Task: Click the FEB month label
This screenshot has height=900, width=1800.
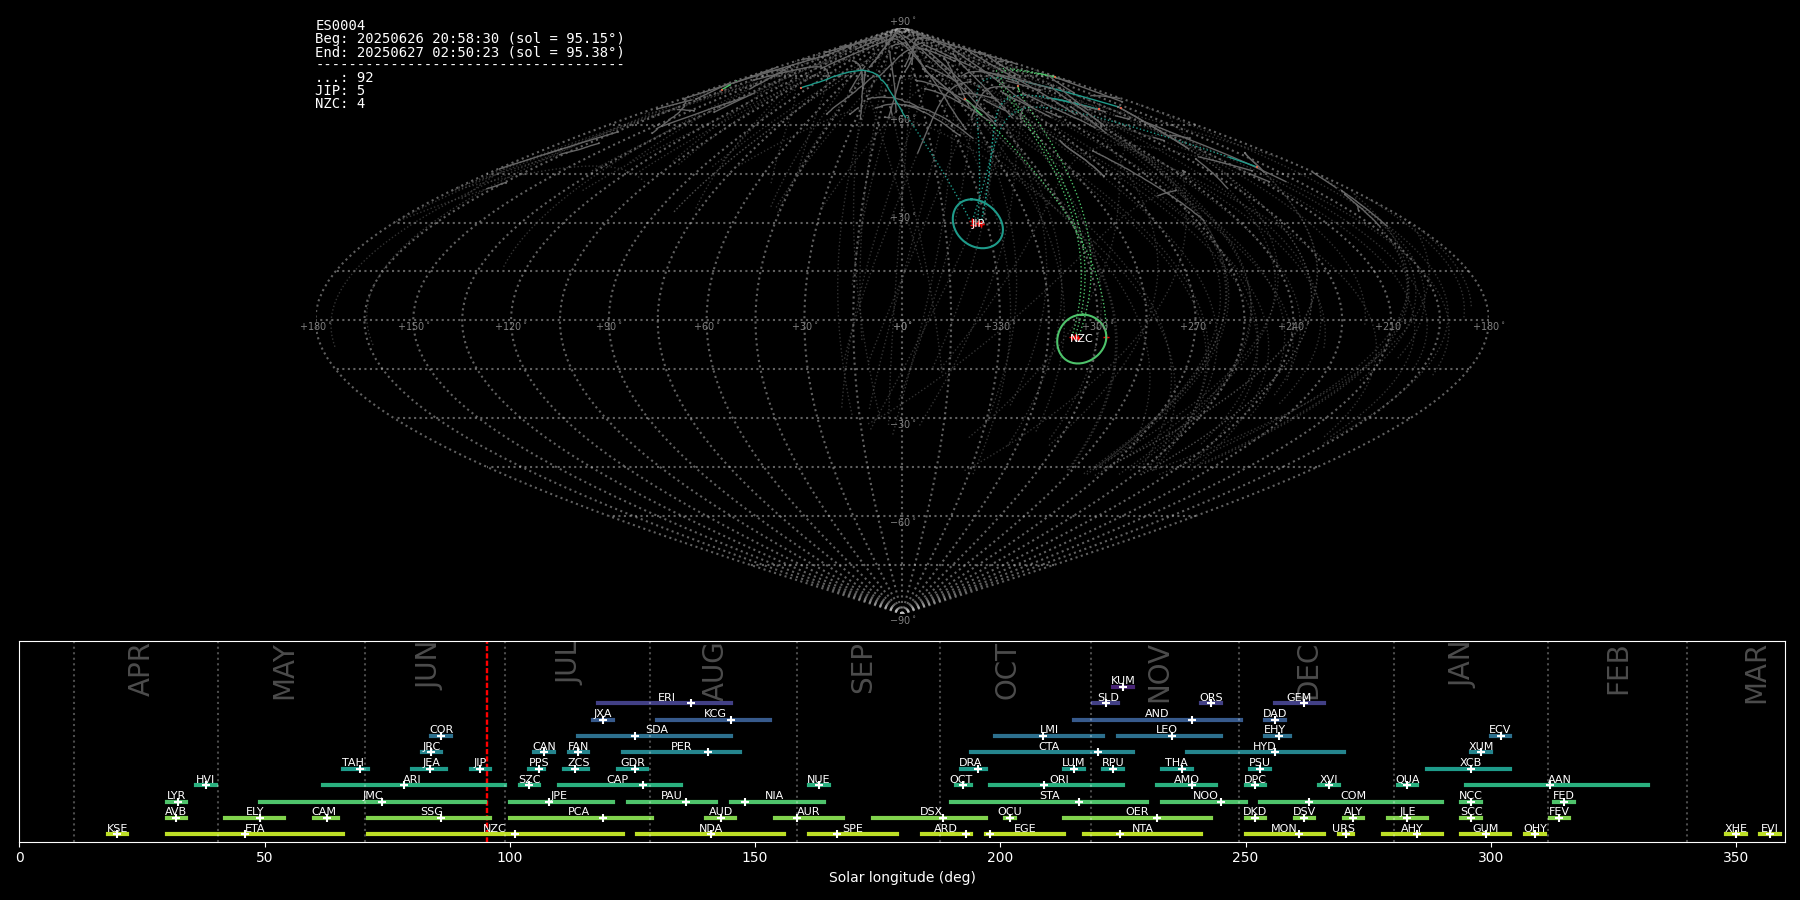Action: (x=1618, y=670)
